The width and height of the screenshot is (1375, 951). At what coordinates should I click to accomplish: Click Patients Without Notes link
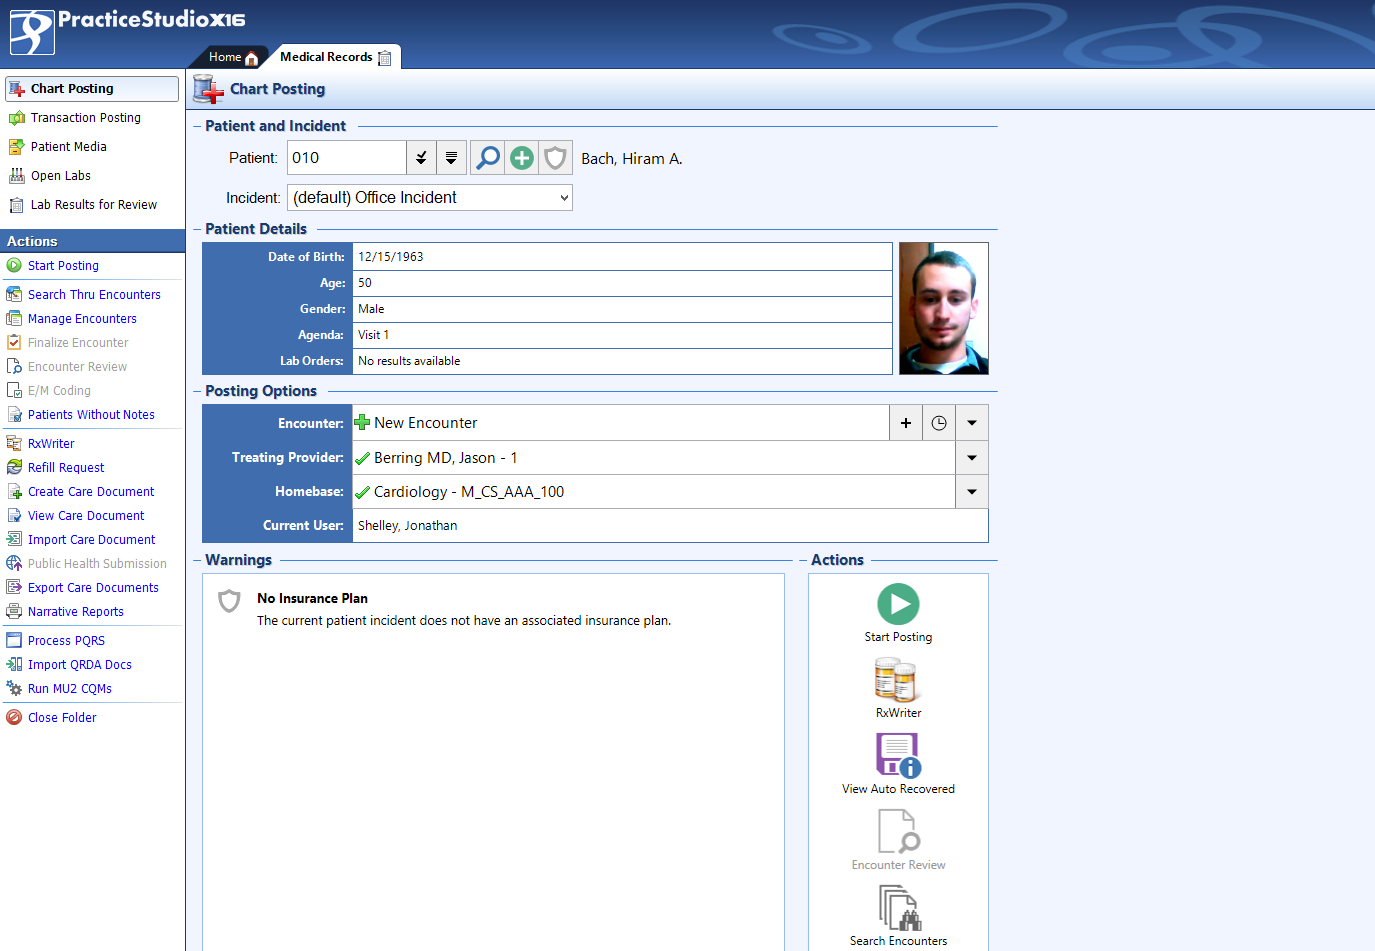[91, 415]
